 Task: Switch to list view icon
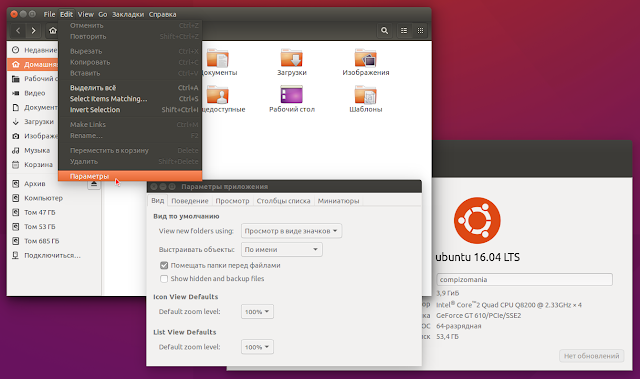(x=404, y=31)
